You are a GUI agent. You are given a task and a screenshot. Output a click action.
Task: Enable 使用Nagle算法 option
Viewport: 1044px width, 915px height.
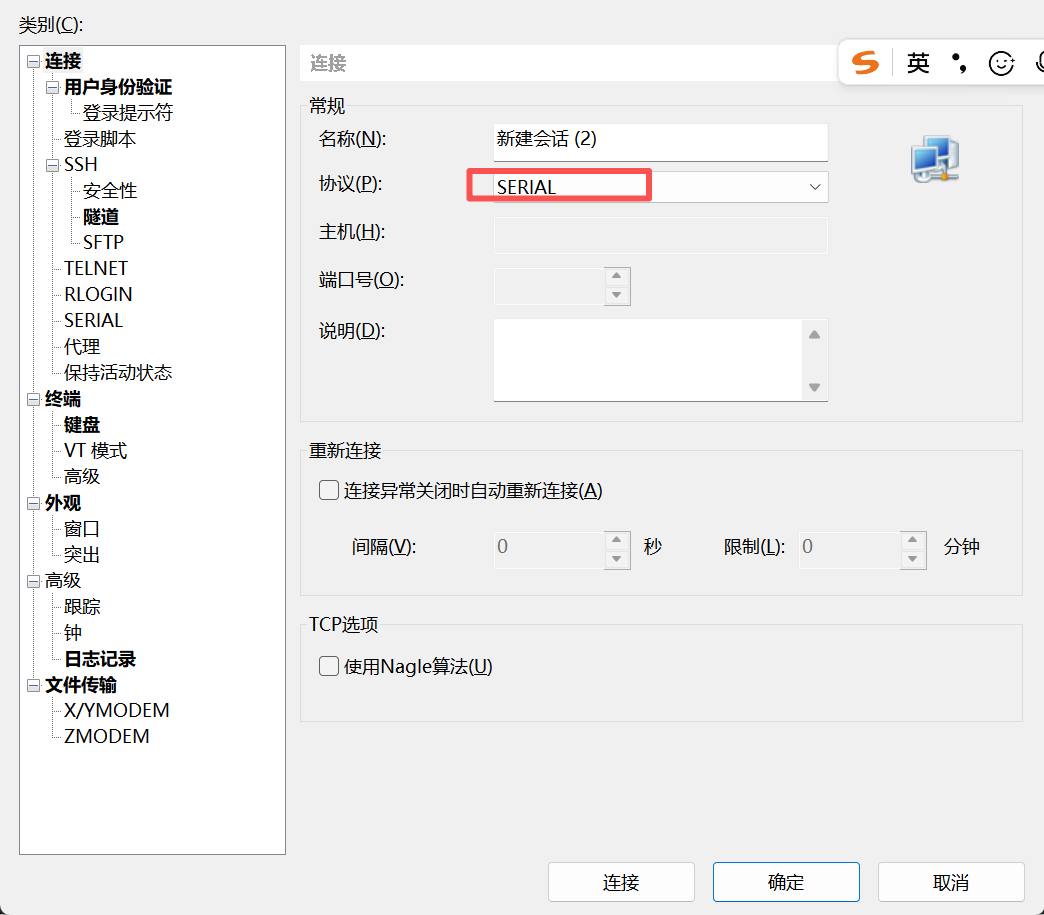(x=329, y=666)
